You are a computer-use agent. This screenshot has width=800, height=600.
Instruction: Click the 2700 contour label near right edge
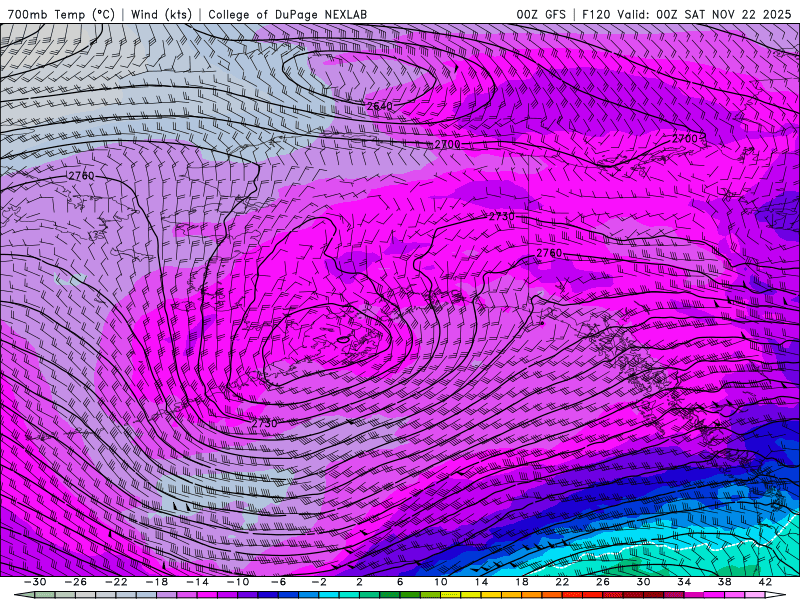pyautogui.click(x=684, y=138)
